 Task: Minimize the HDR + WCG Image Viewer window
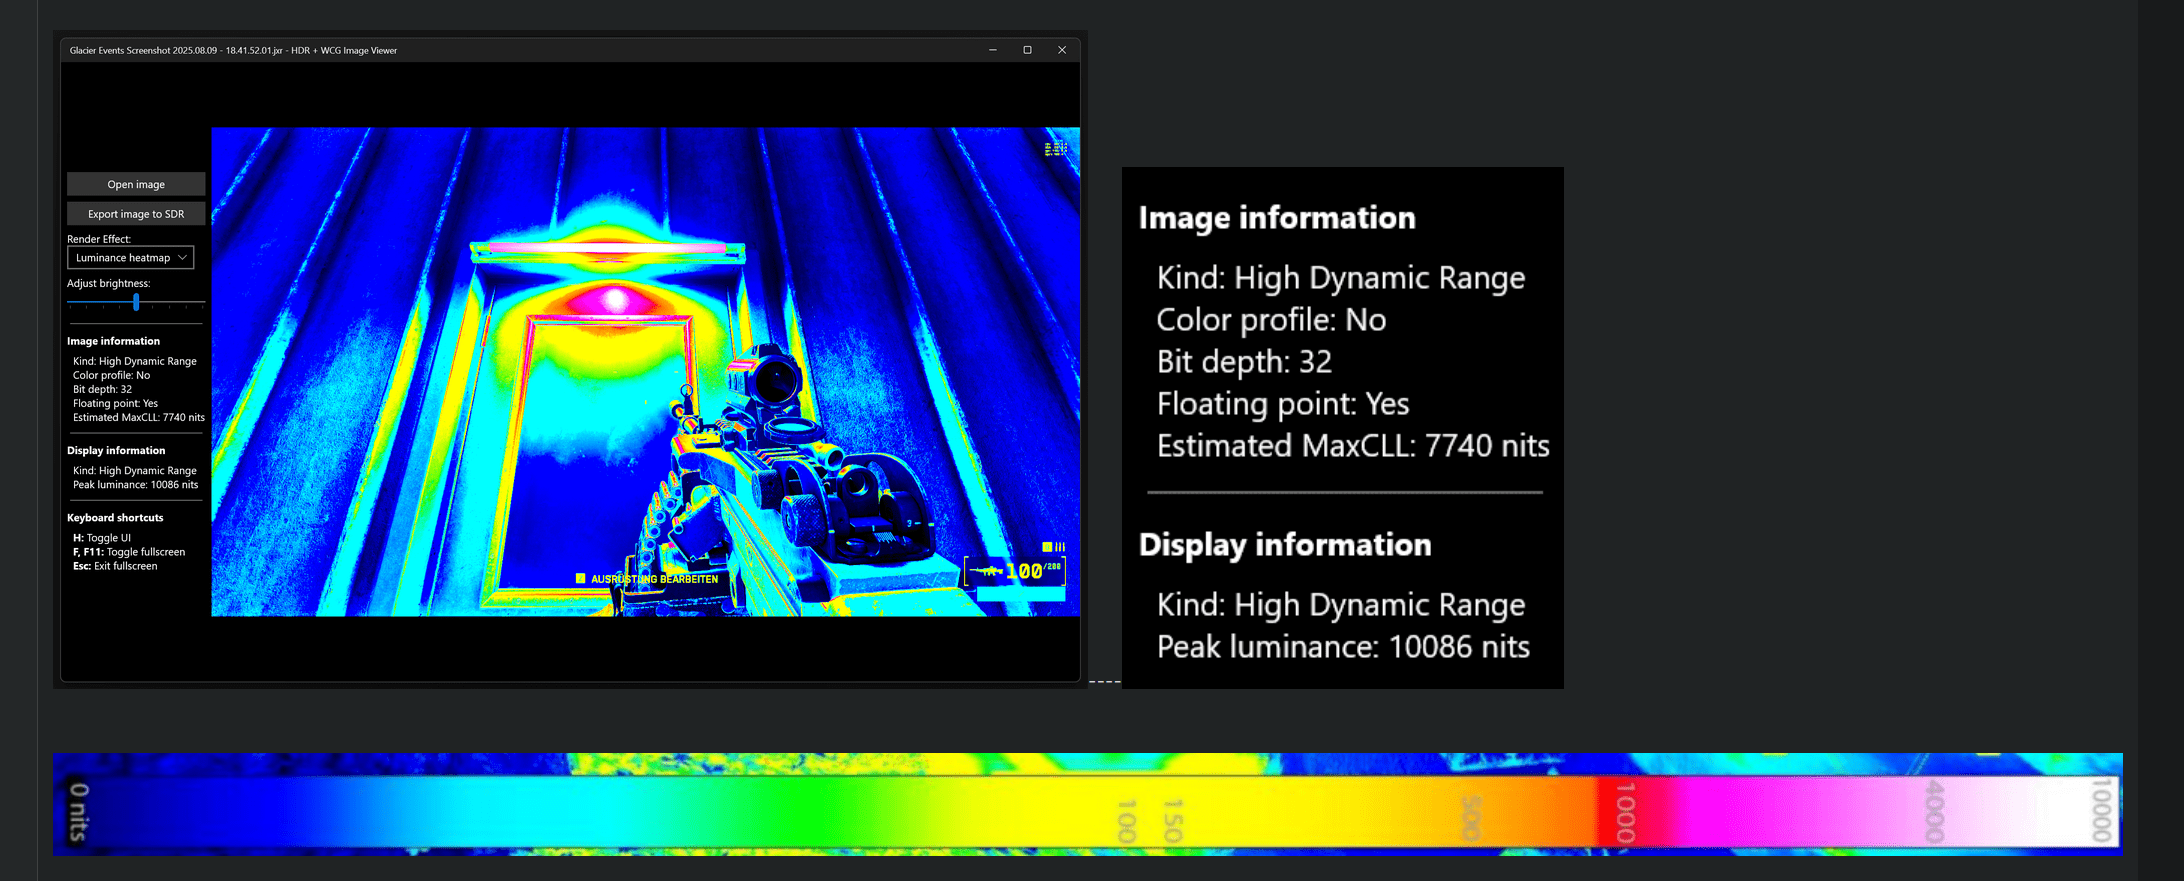coord(993,50)
